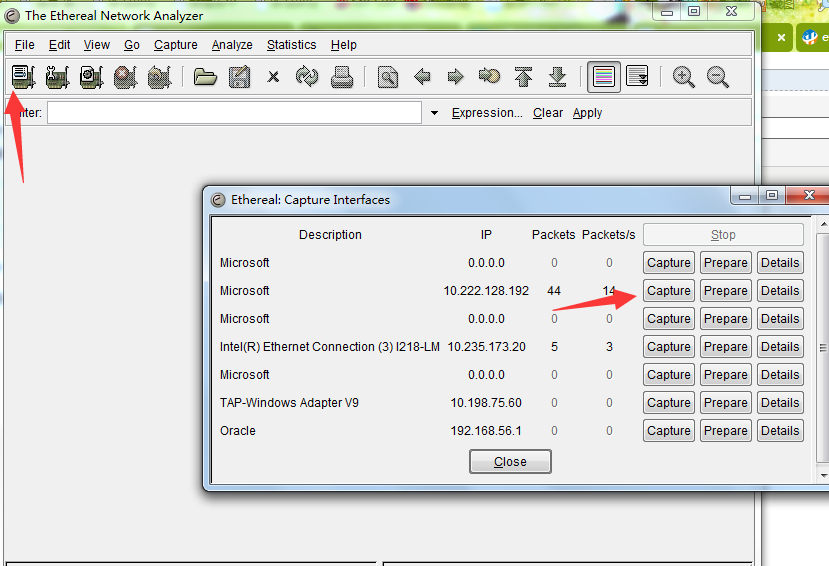Click the Capture Interfaces dialog scrollbar
This screenshot has height=566, width=829.
[823, 348]
